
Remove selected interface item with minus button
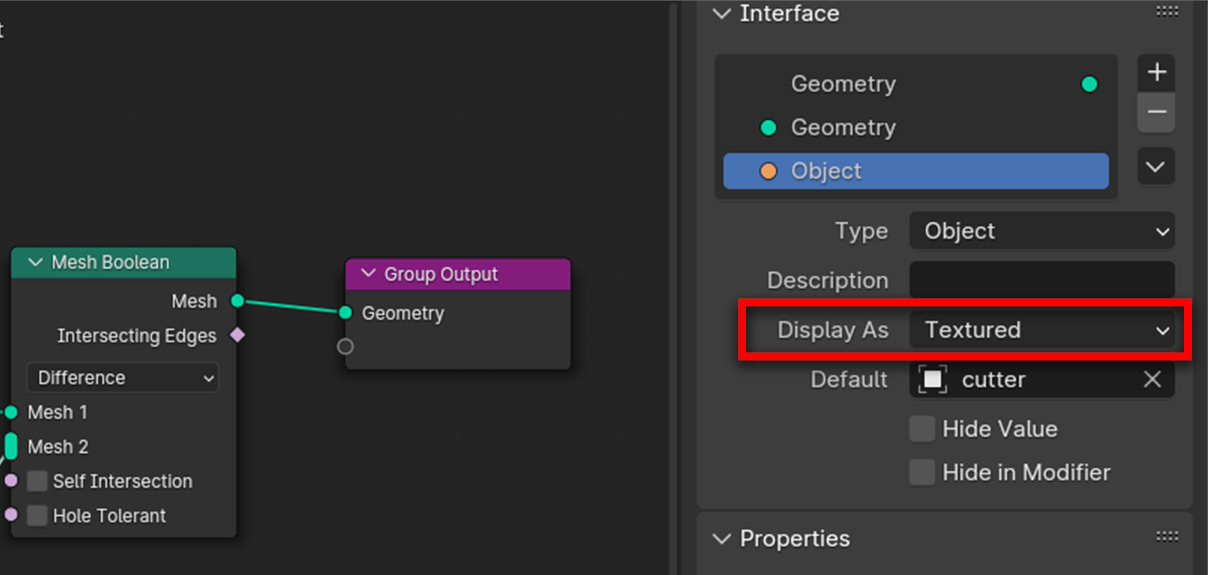coord(1156,112)
